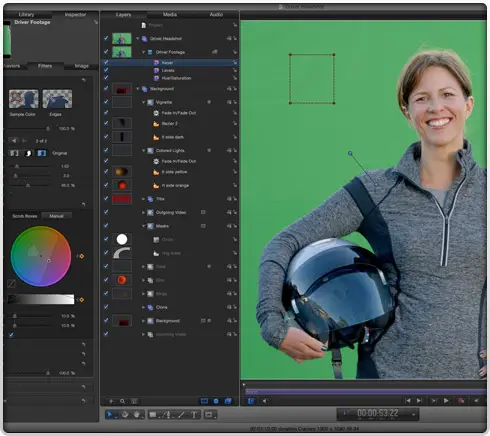Open the Layers tab

[123, 15]
